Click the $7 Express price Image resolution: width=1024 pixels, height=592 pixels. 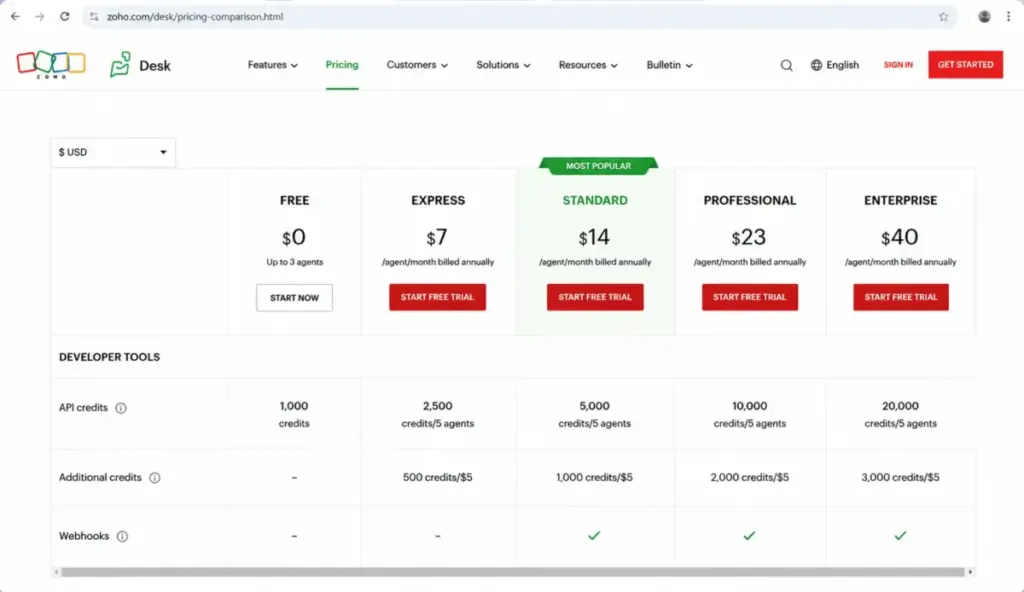[437, 237]
